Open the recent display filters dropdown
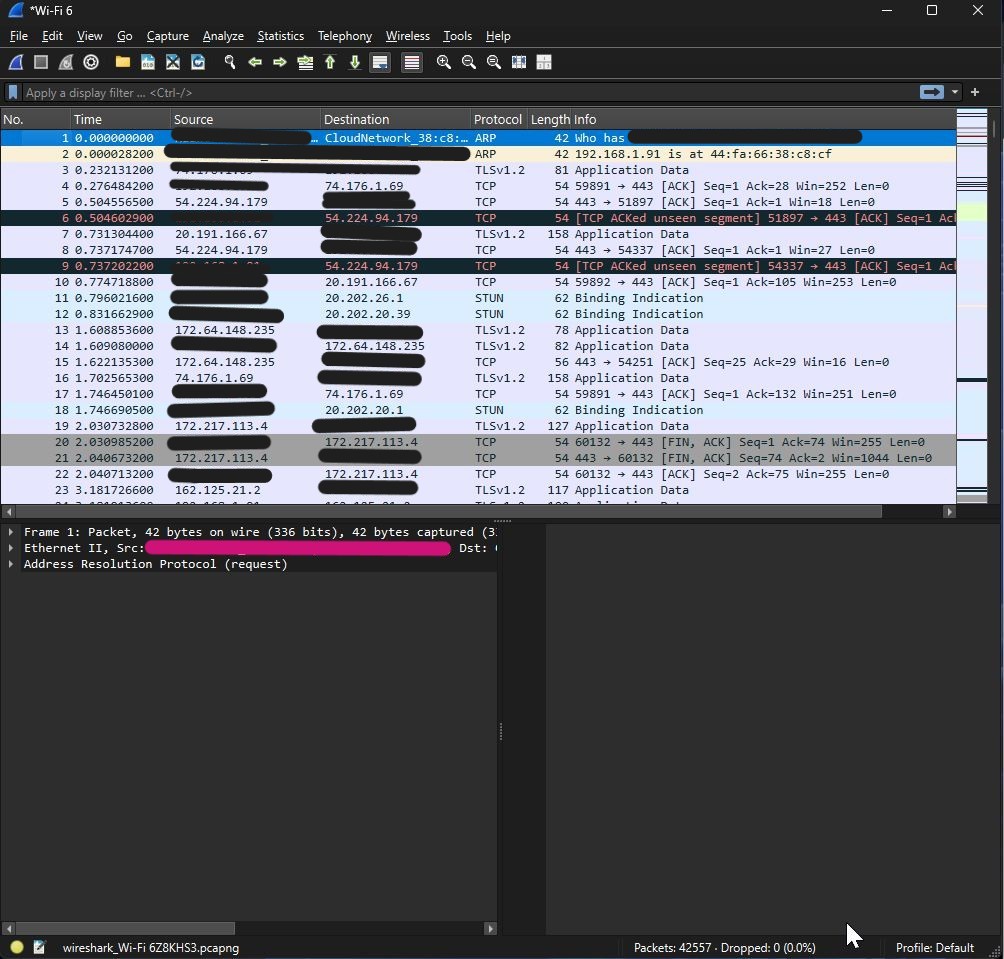This screenshot has width=1004, height=959. pos(955,92)
